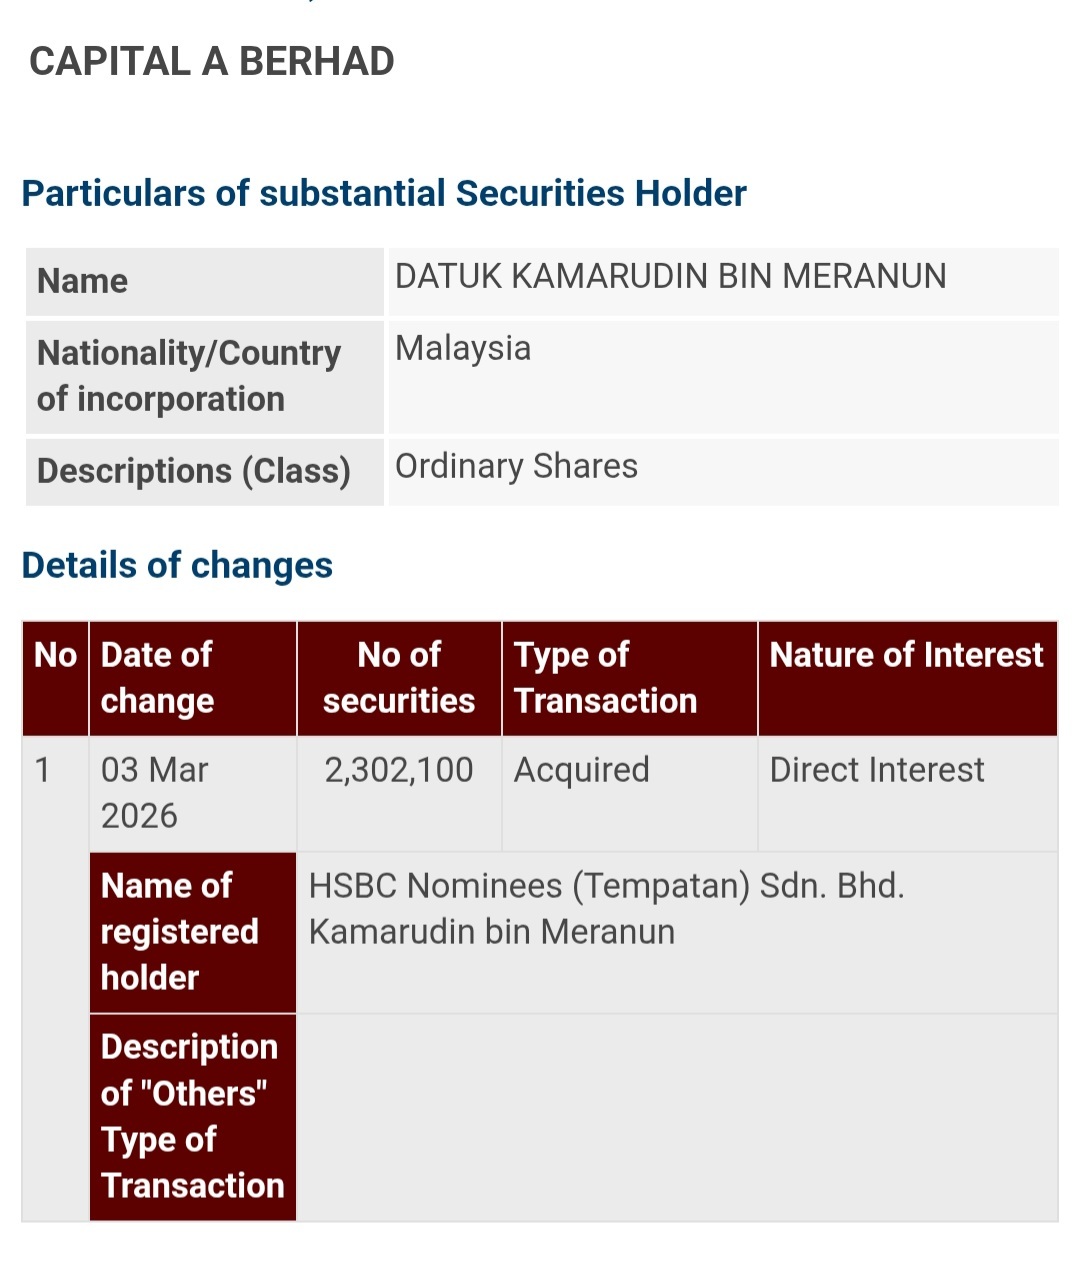Screen dimensions: 1080x1261
Task: Click the DATUK KAMARUDIN BIN MERANUN name value
Action: pos(670,276)
